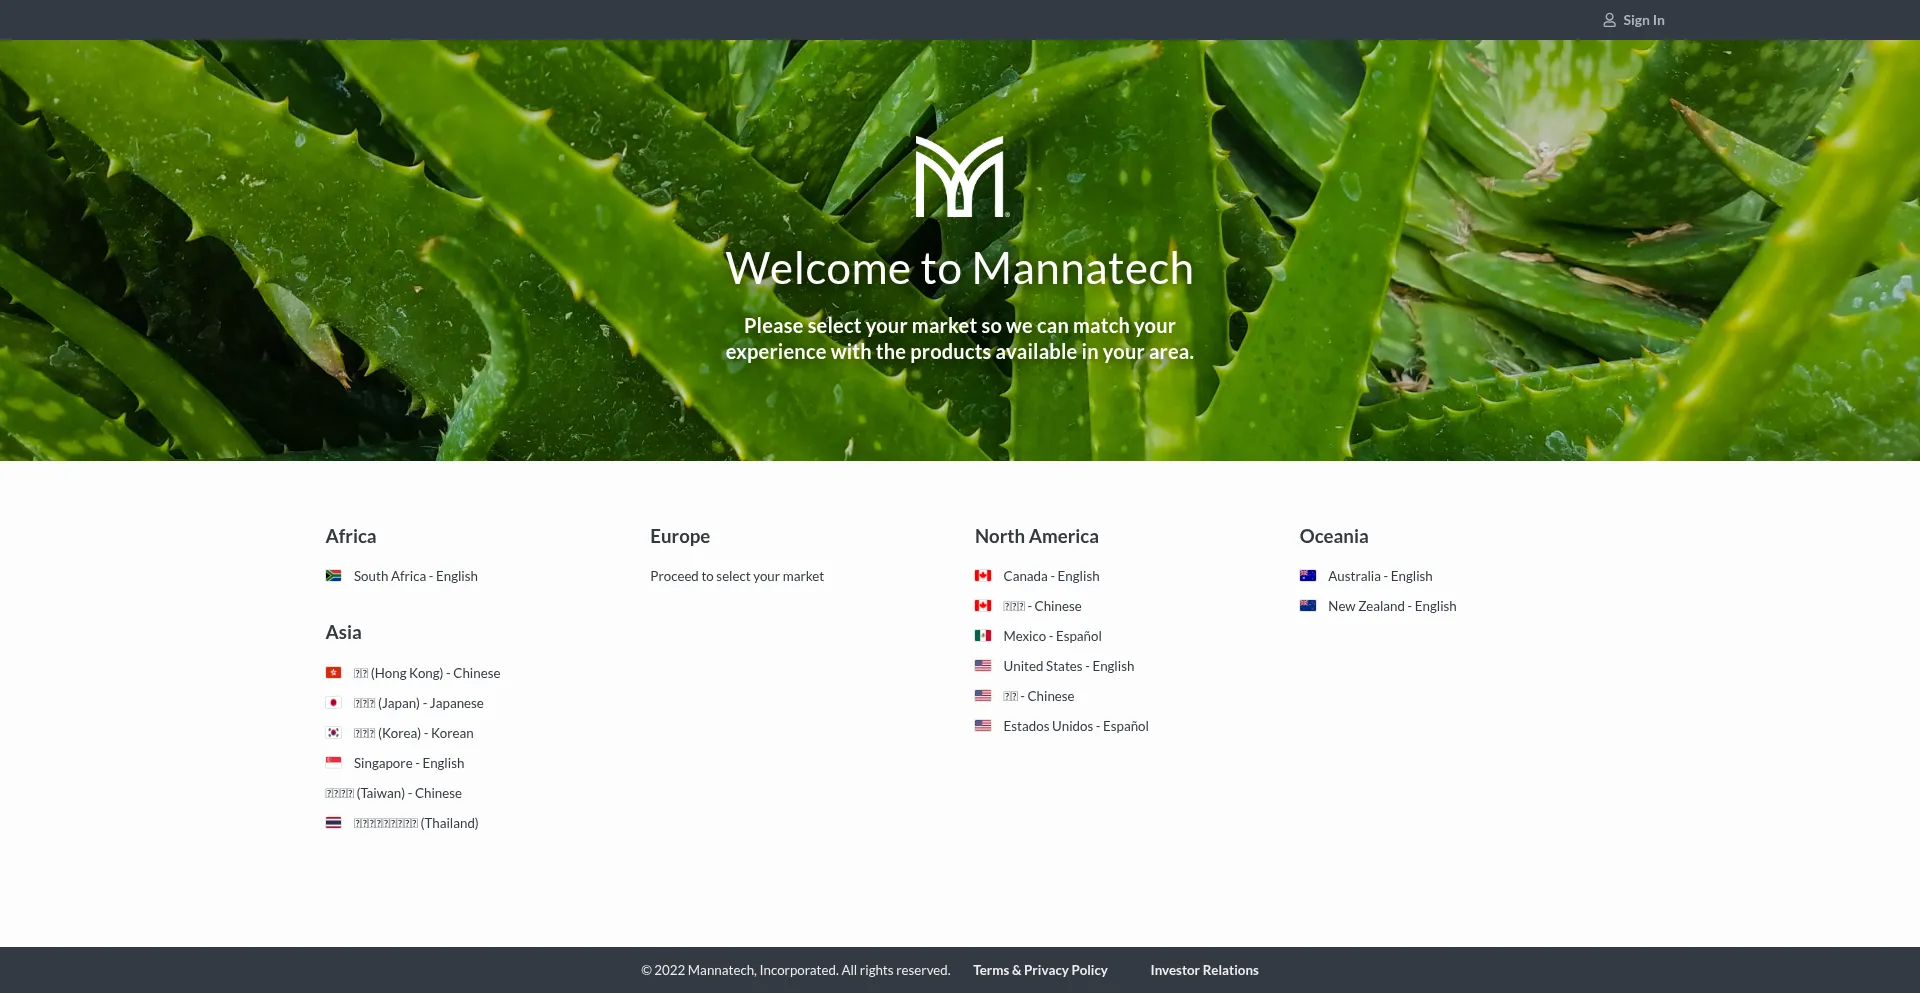This screenshot has width=1920, height=993.
Task: Open the Thailand market link
Action: click(x=416, y=823)
